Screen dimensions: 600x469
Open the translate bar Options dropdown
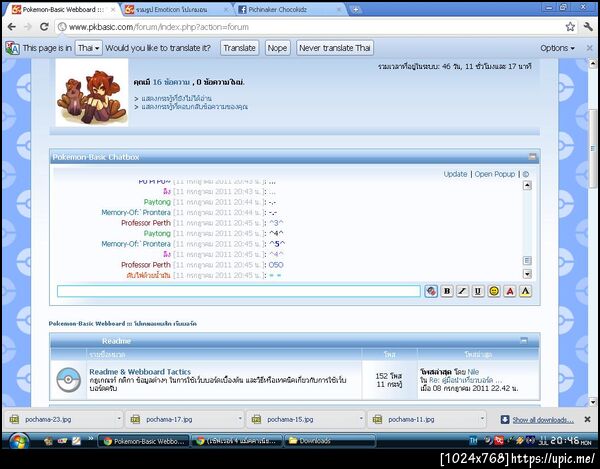(557, 48)
